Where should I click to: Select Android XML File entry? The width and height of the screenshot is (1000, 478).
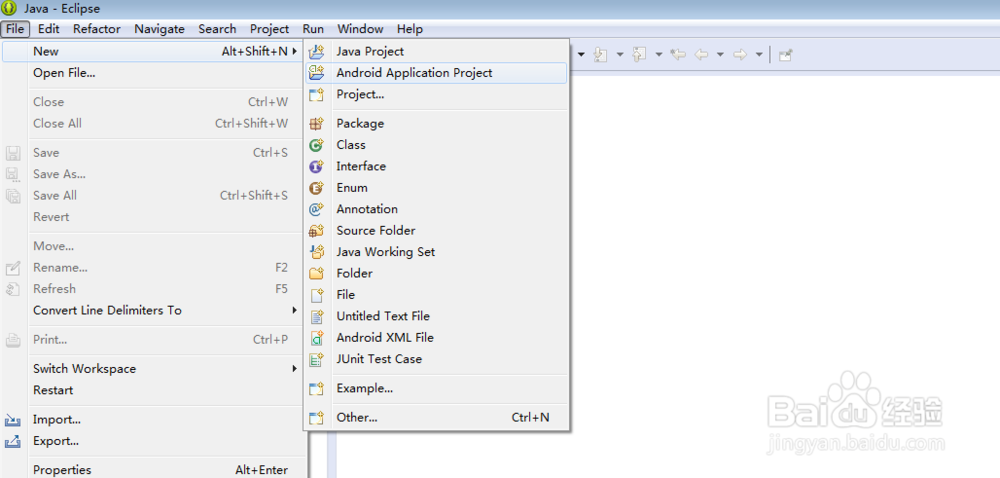pyautogui.click(x=385, y=338)
